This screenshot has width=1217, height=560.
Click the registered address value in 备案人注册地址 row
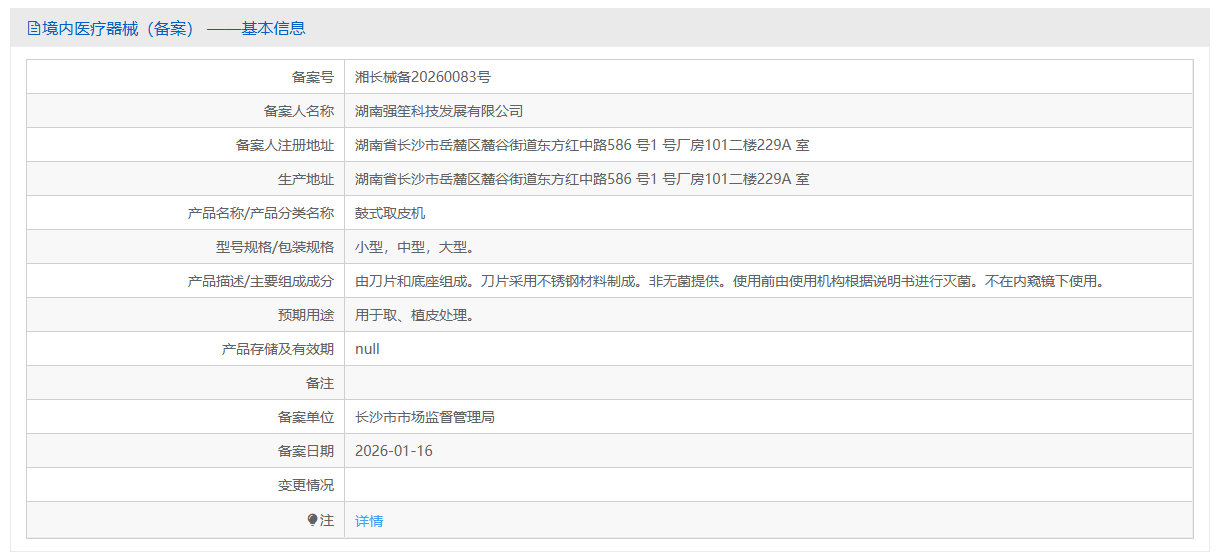582,145
